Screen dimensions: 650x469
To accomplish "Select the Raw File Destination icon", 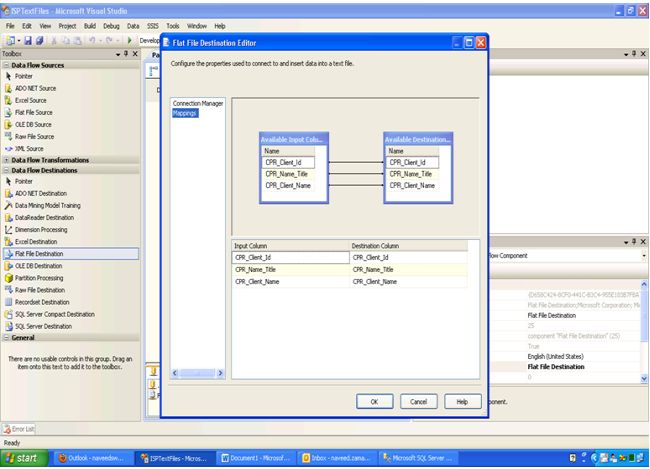I will point(8,290).
